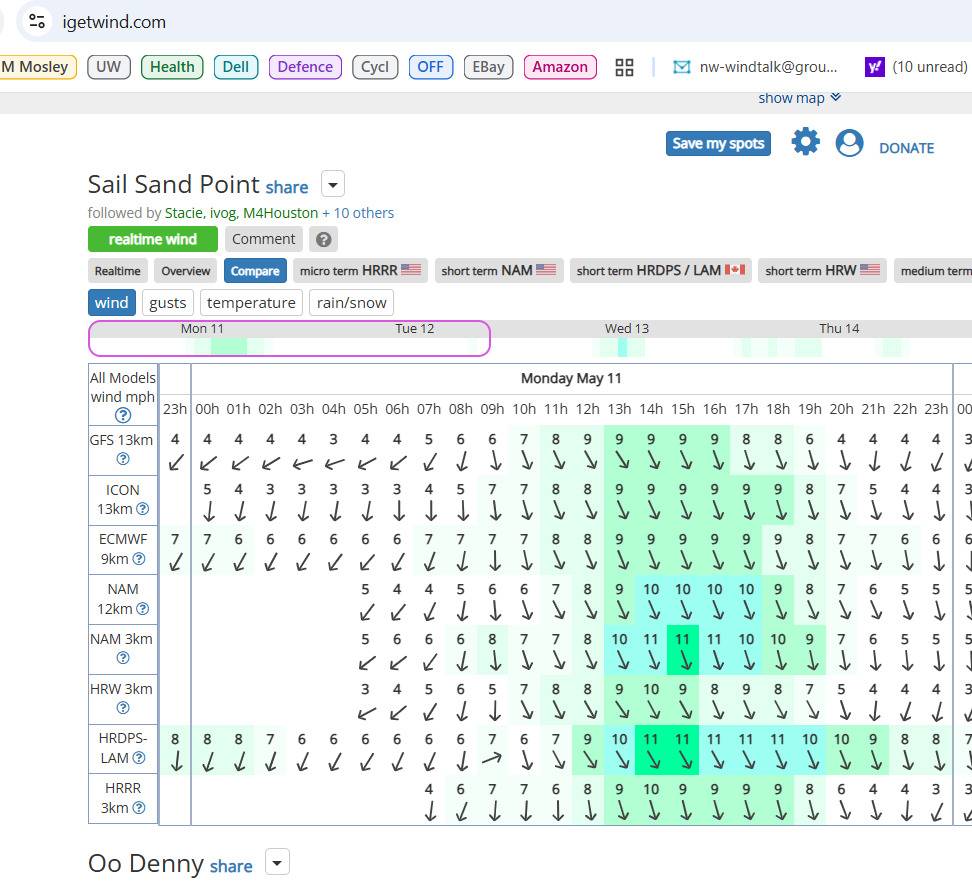Click the HRW 3km help icon

pyautogui.click(x=123, y=707)
